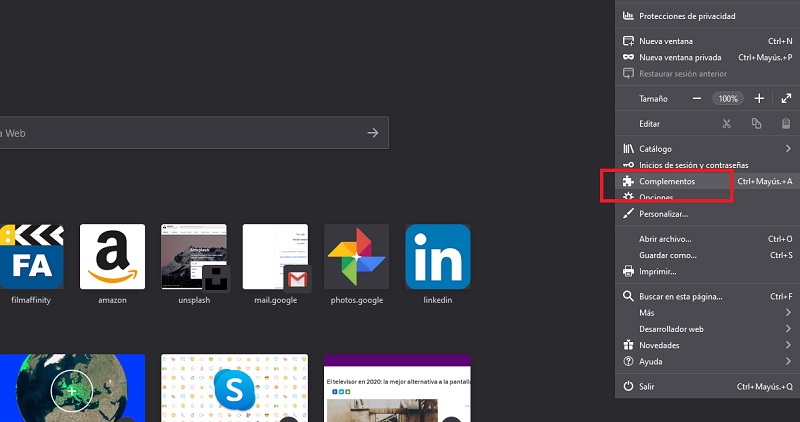Open the globe map highlight card
The image size is (800, 422).
[72, 388]
